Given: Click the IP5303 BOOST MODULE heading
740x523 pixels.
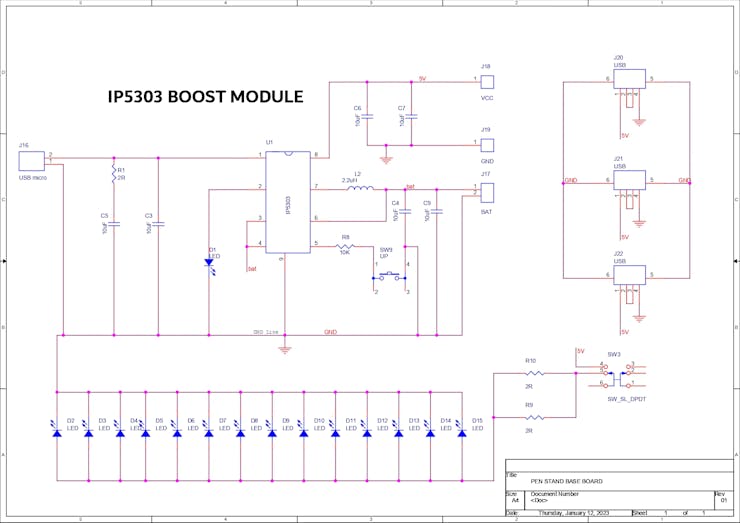Looking at the screenshot, I should pos(206,96).
